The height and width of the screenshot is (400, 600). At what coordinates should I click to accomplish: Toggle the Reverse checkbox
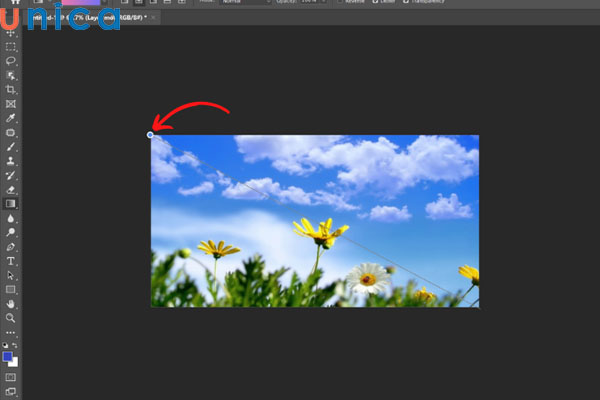click(340, 2)
